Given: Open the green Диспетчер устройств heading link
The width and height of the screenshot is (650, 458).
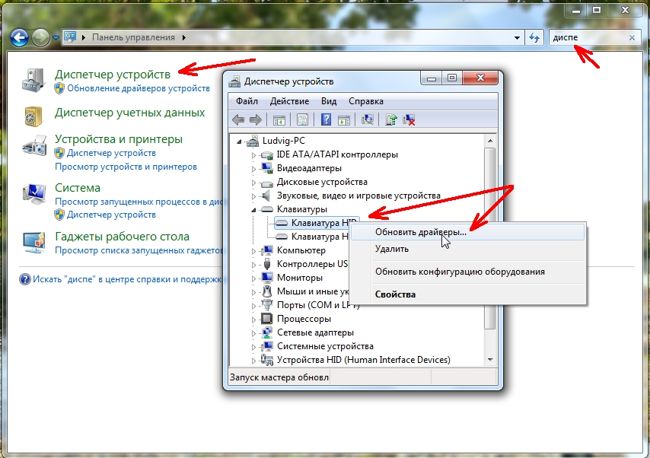Looking at the screenshot, I should coord(112,74).
